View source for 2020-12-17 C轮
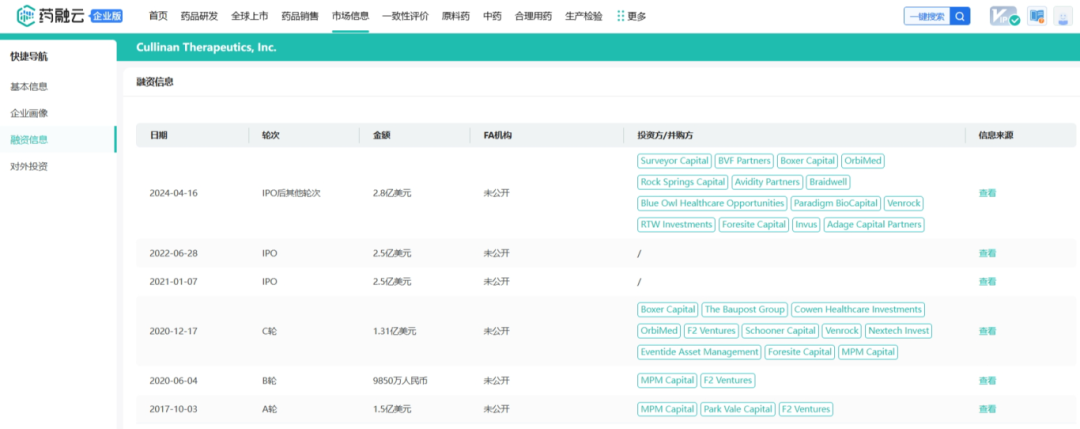 tap(987, 331)
